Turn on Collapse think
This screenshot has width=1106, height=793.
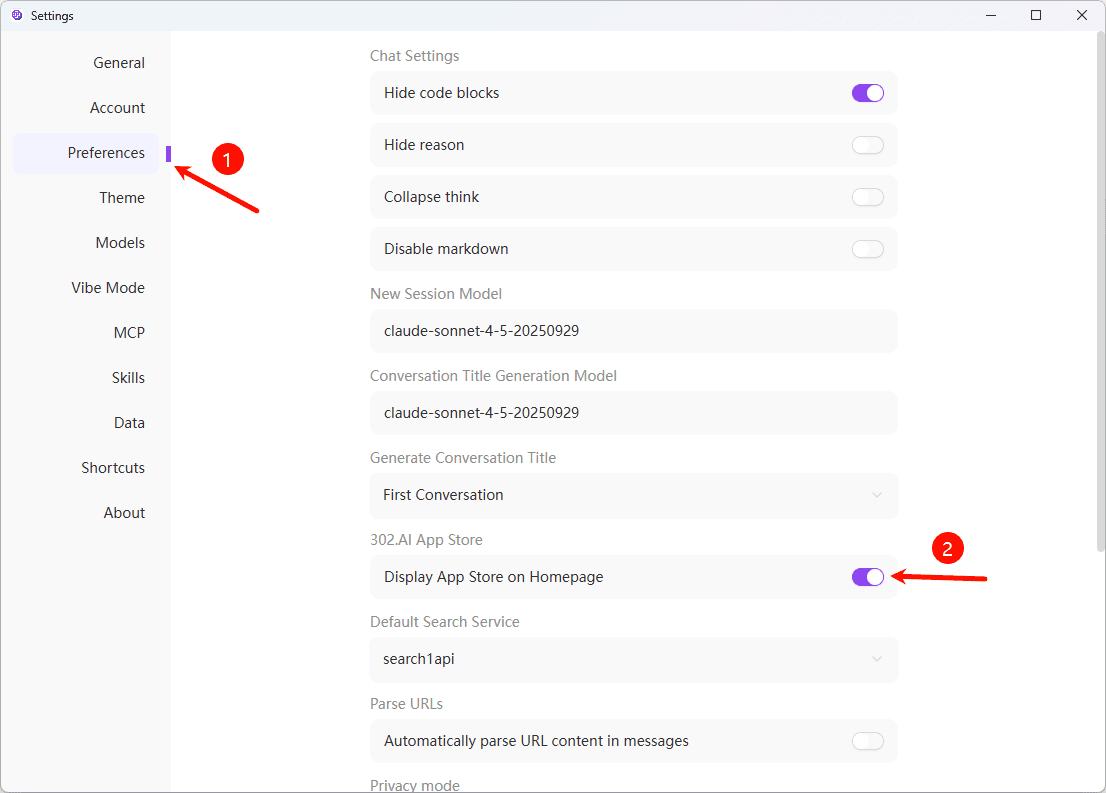(867, 196)
